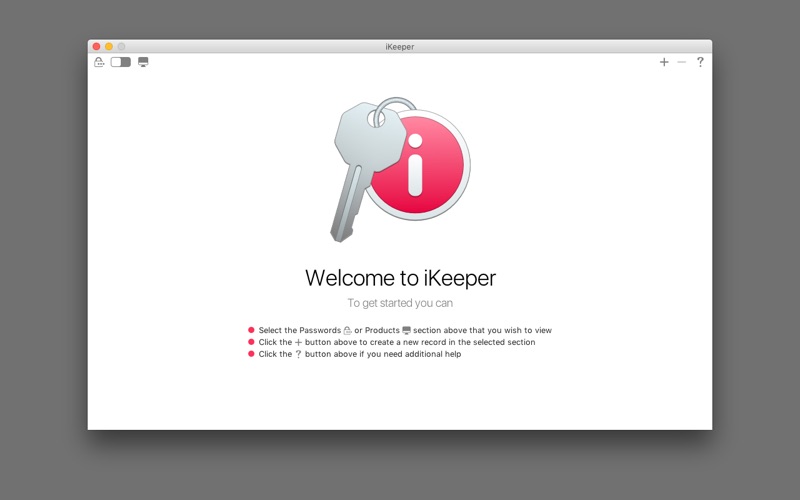Click the iKeeper window title text

[400, 46]
